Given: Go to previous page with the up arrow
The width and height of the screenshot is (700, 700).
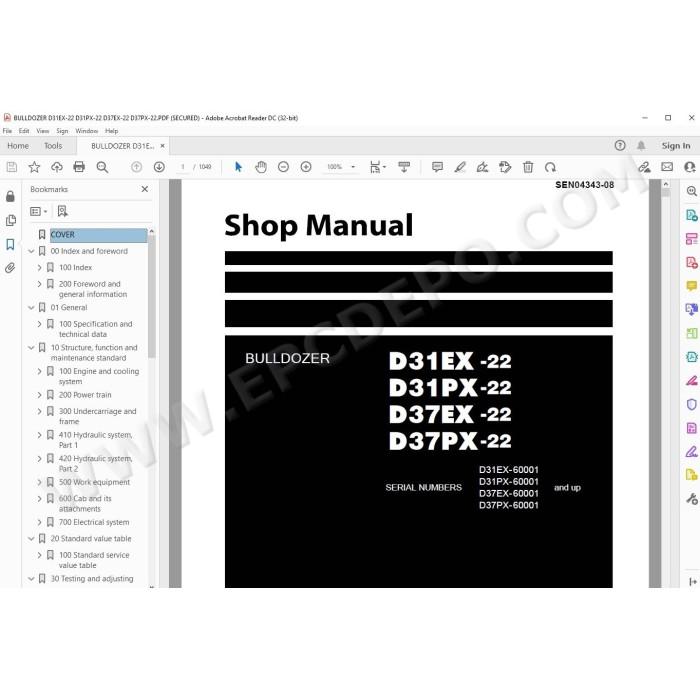Looking at the screenshot, I should pos(137,167).
